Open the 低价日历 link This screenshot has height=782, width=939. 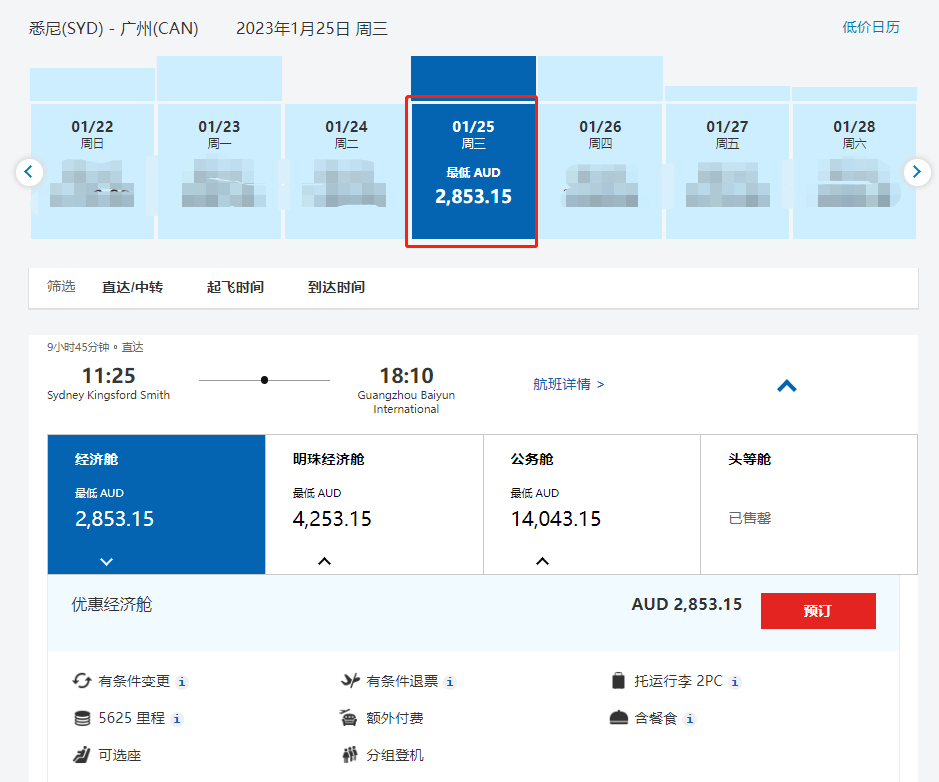870,27
